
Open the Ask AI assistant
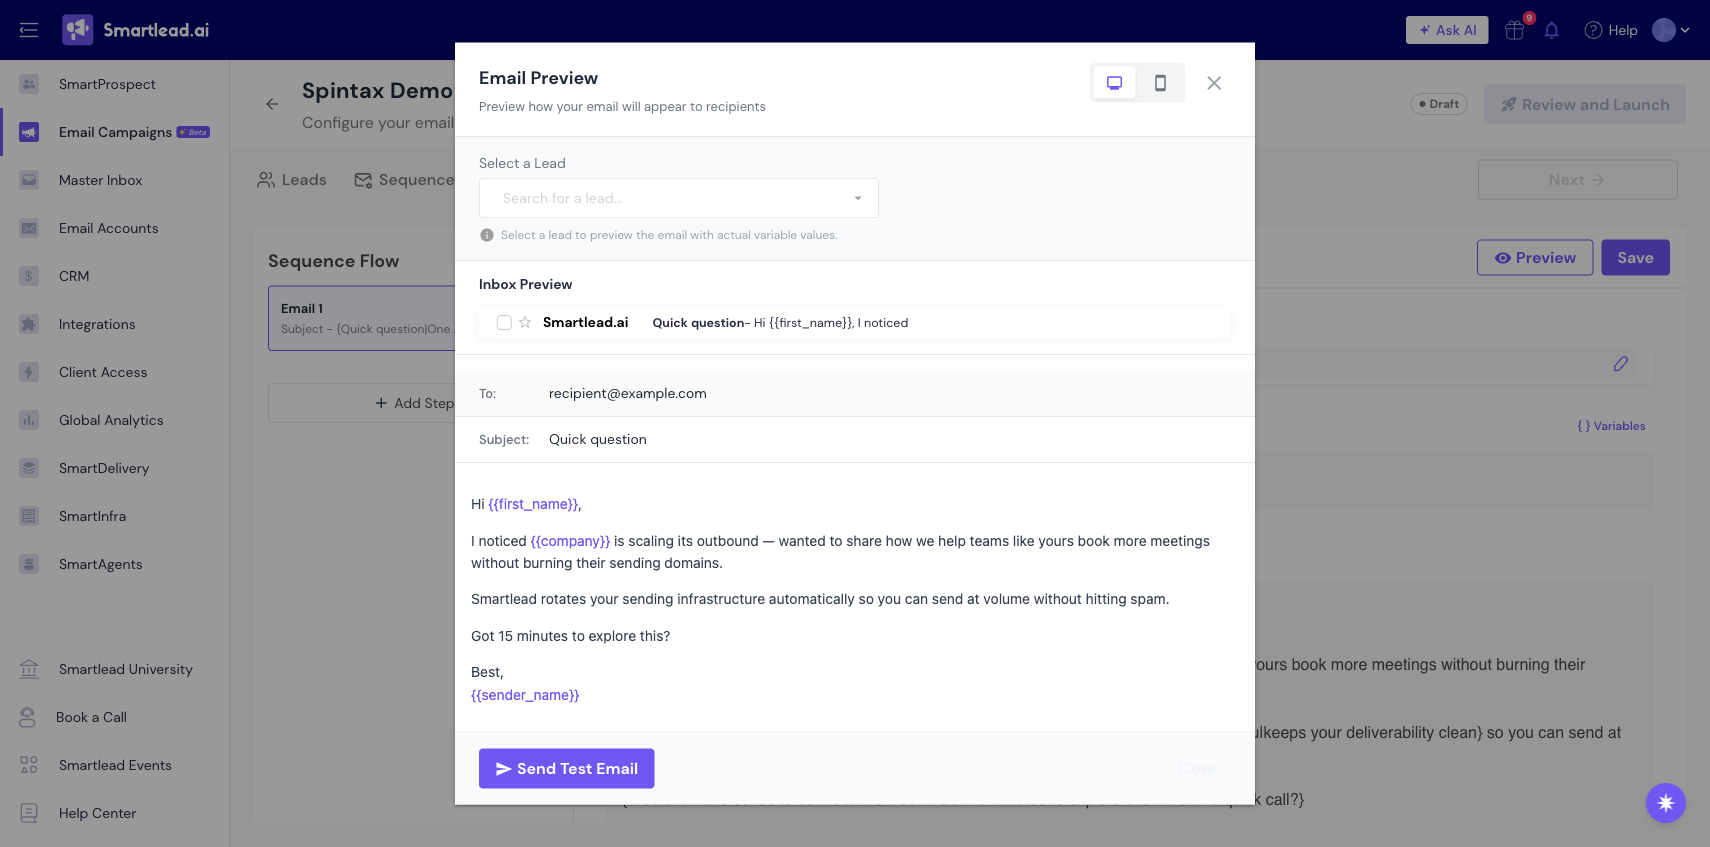(1447, 30)
